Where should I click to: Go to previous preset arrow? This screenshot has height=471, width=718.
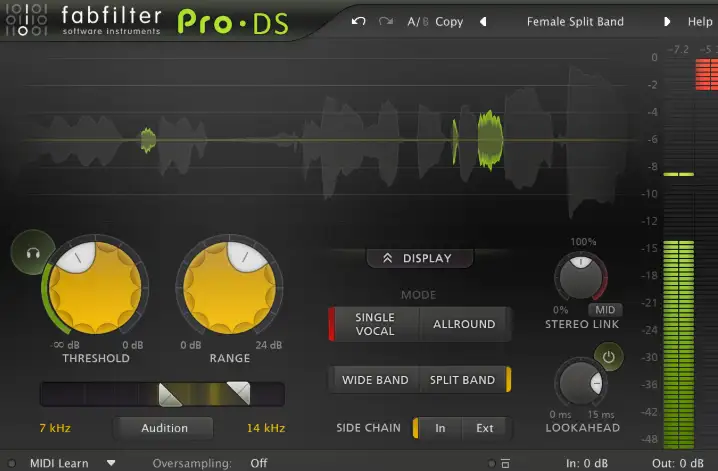coord(483,22)
